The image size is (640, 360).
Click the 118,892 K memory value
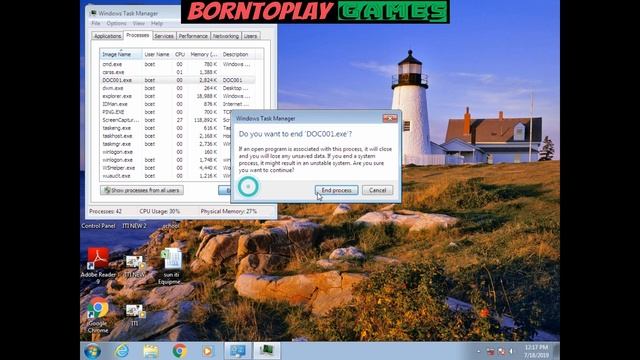[x=206, y=120]
